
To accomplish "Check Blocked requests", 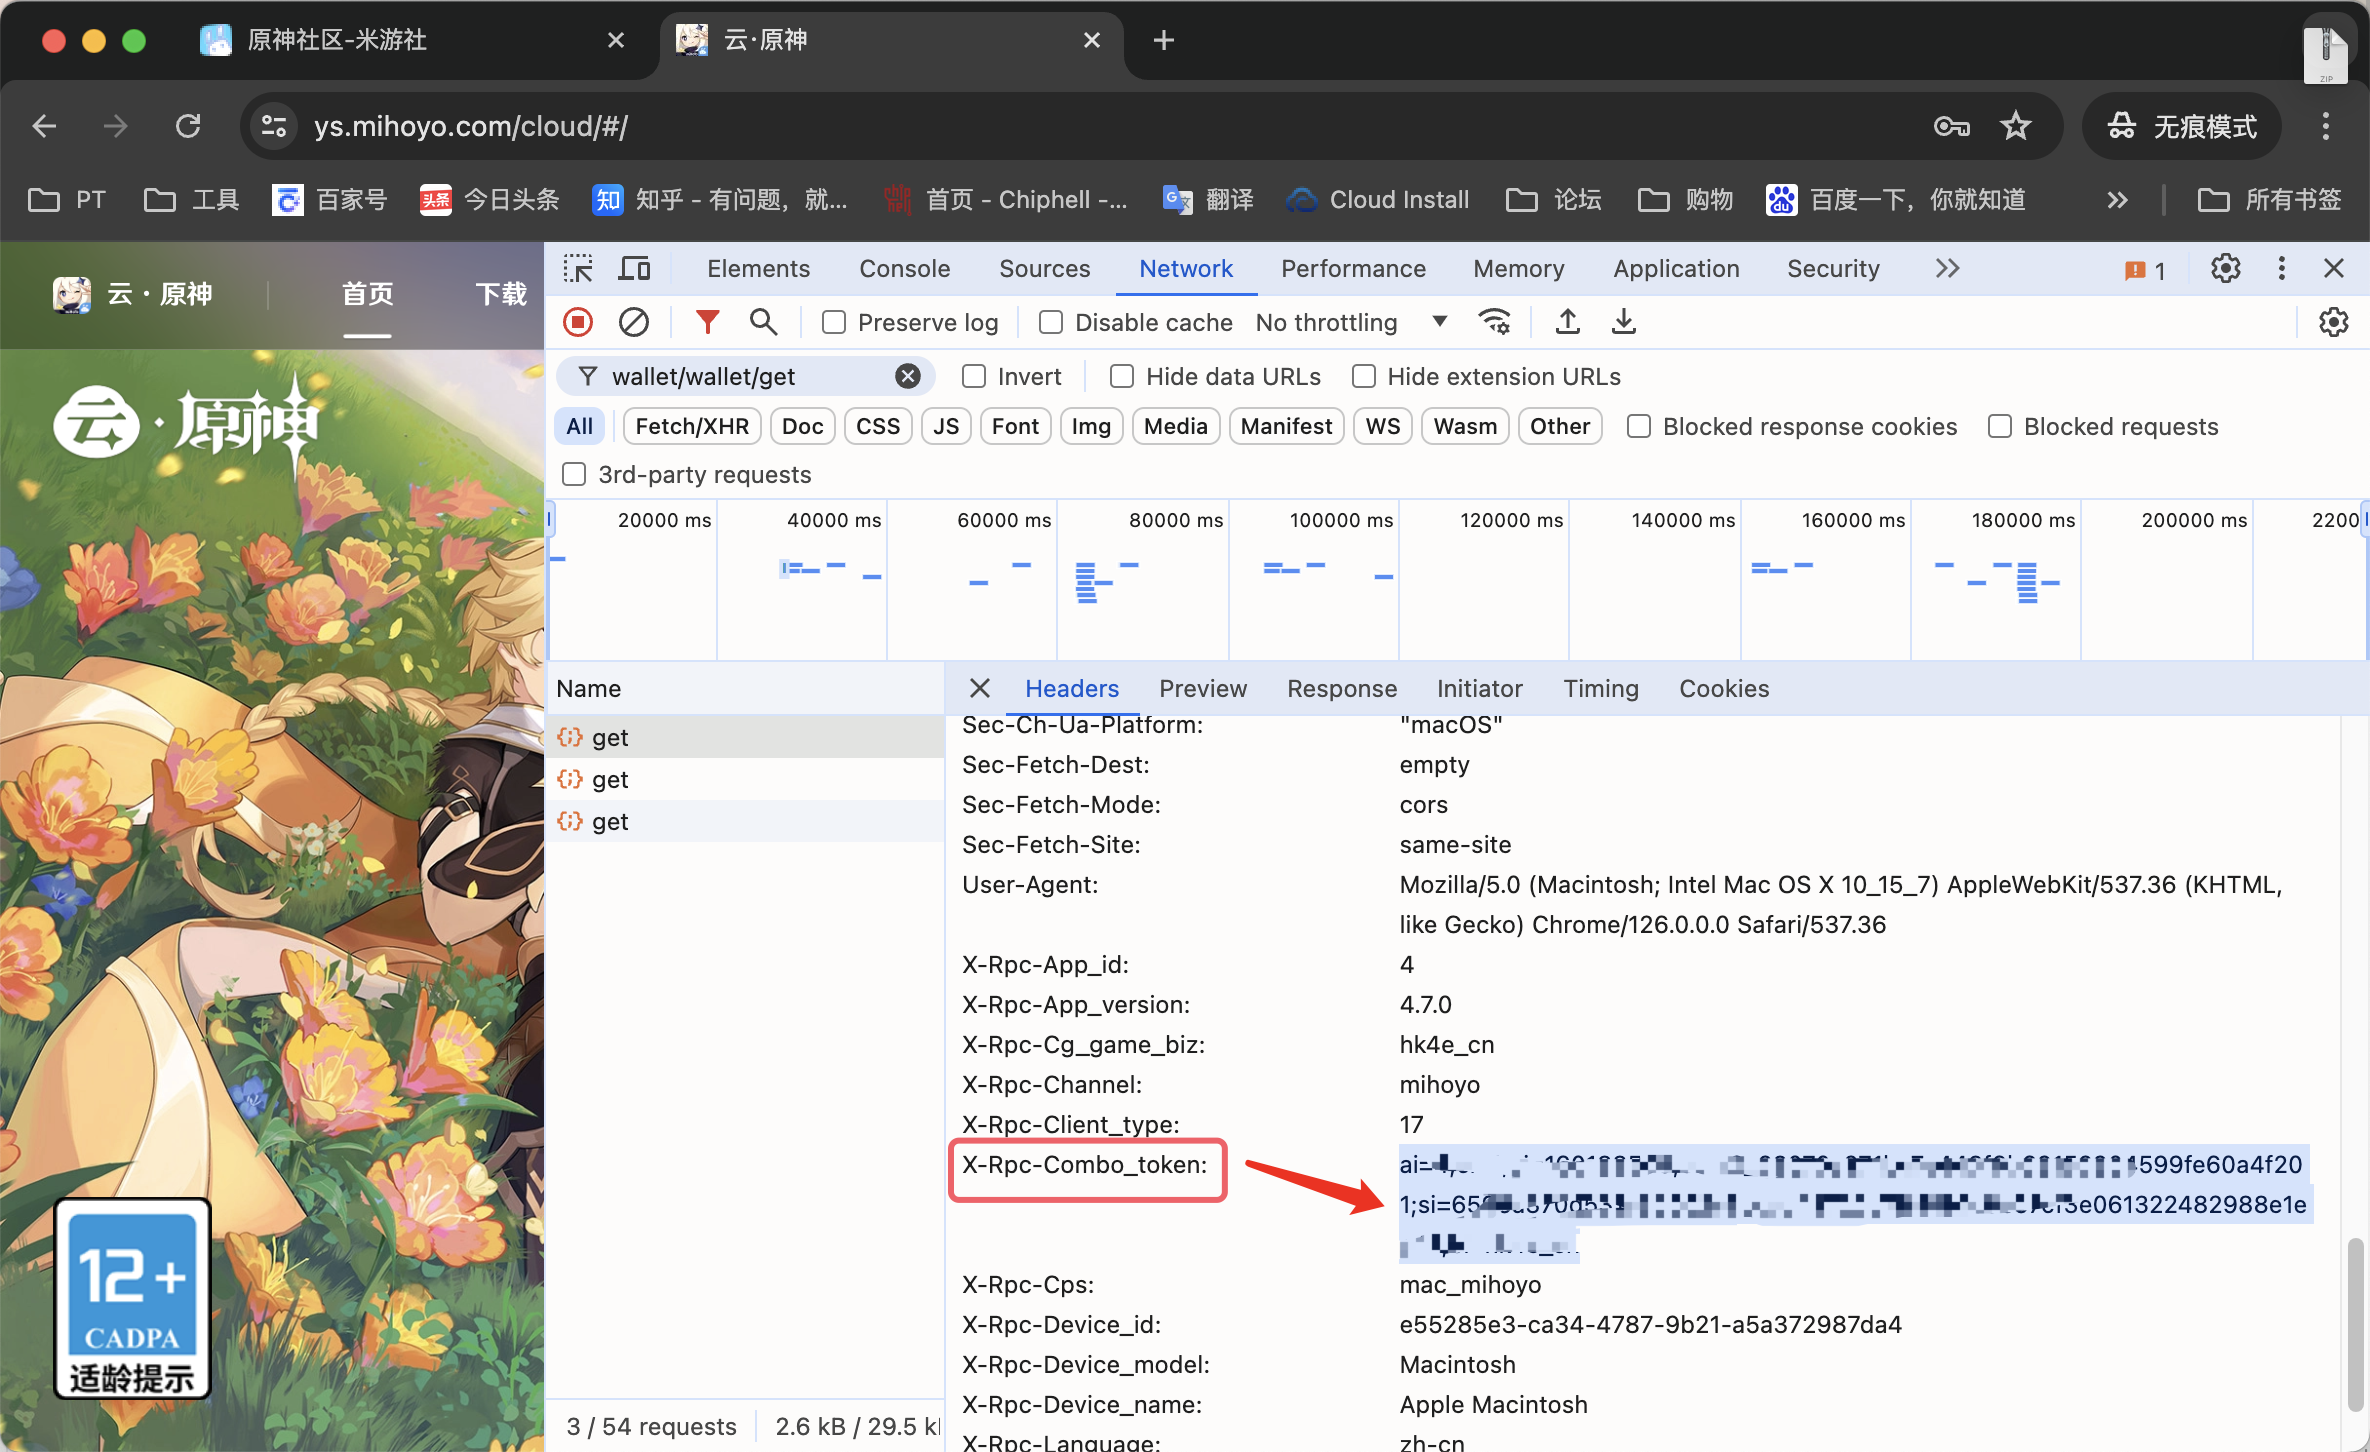I will tap(1999, 426).
